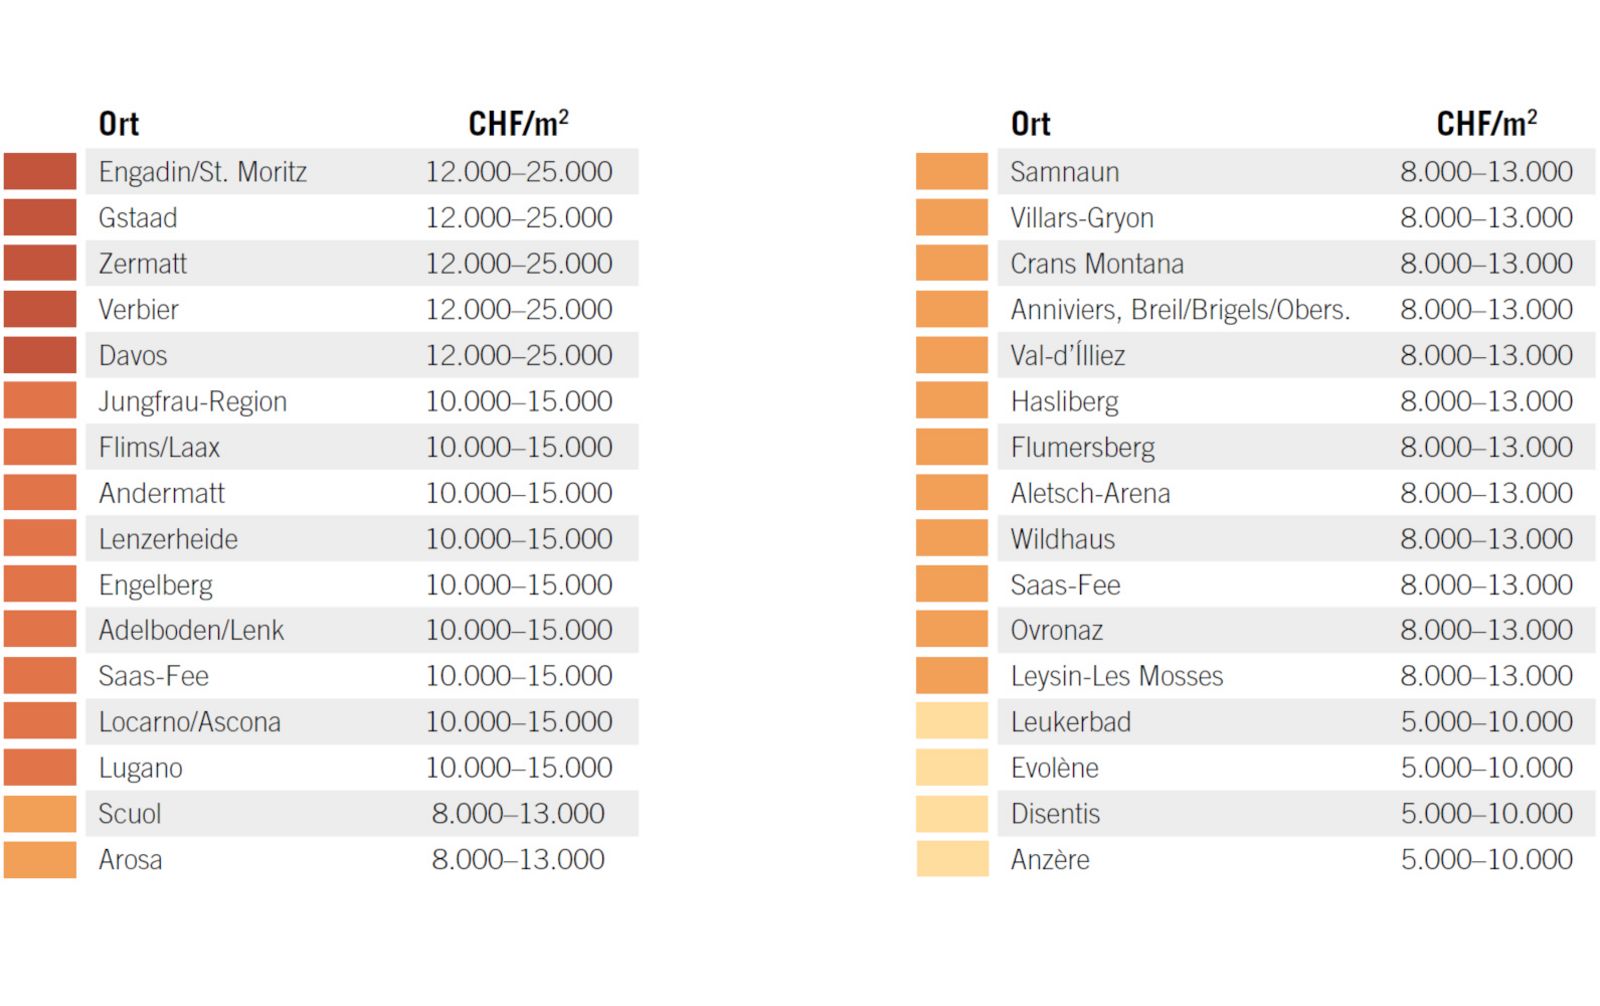The width and height of the screenshot is (1600, 1006).
Task: Select the Villars-Gryon entry
Action: 1082,218
